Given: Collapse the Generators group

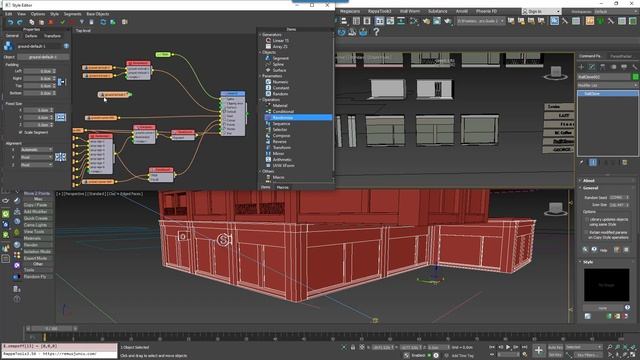Looking at the screenshot, I should click(x=260, y=35).
